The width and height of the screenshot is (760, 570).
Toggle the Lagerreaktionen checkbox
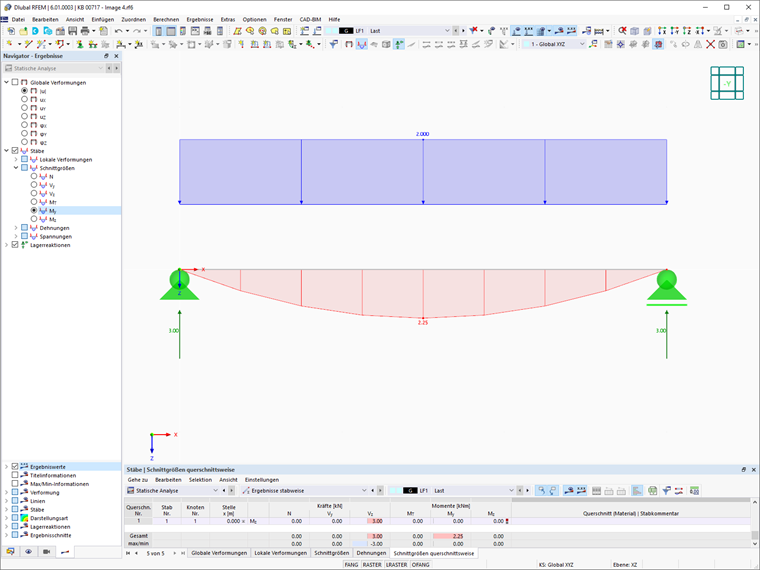[15, 245]
